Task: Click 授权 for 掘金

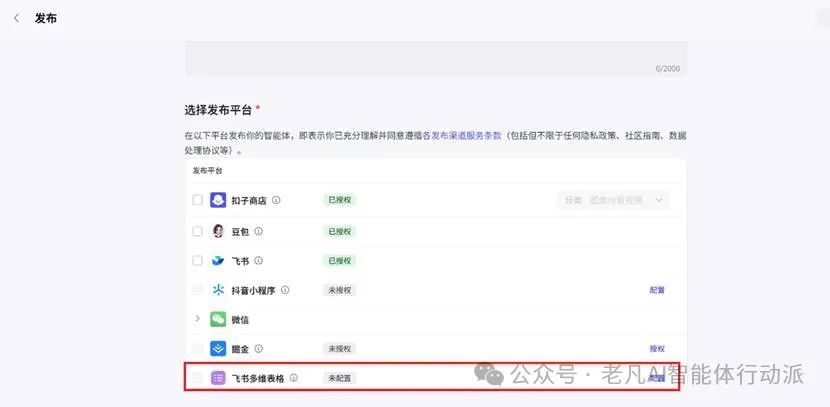Action: [657, 349]
